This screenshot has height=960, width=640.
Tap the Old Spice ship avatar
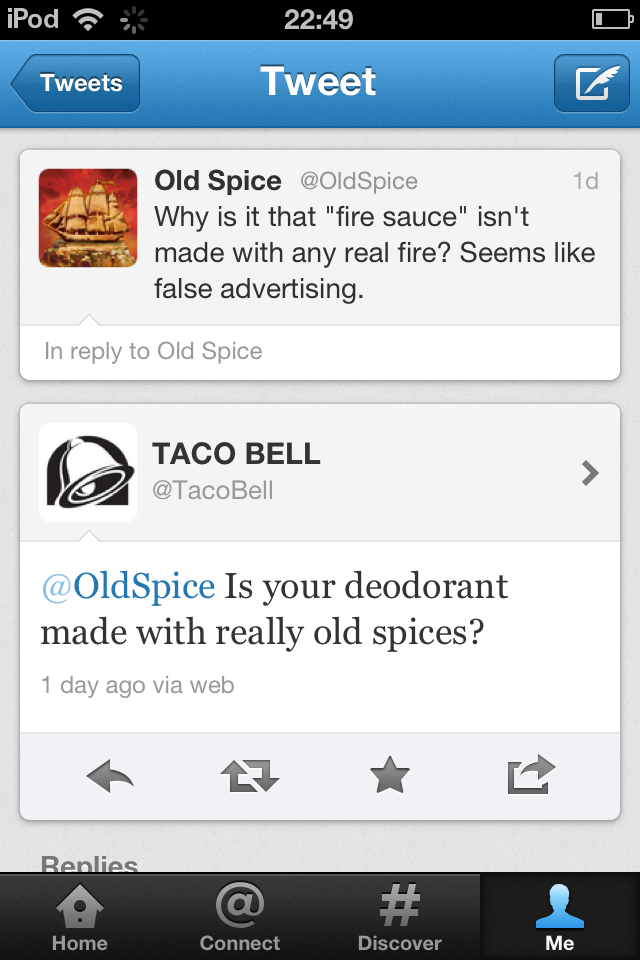(88, 218)
